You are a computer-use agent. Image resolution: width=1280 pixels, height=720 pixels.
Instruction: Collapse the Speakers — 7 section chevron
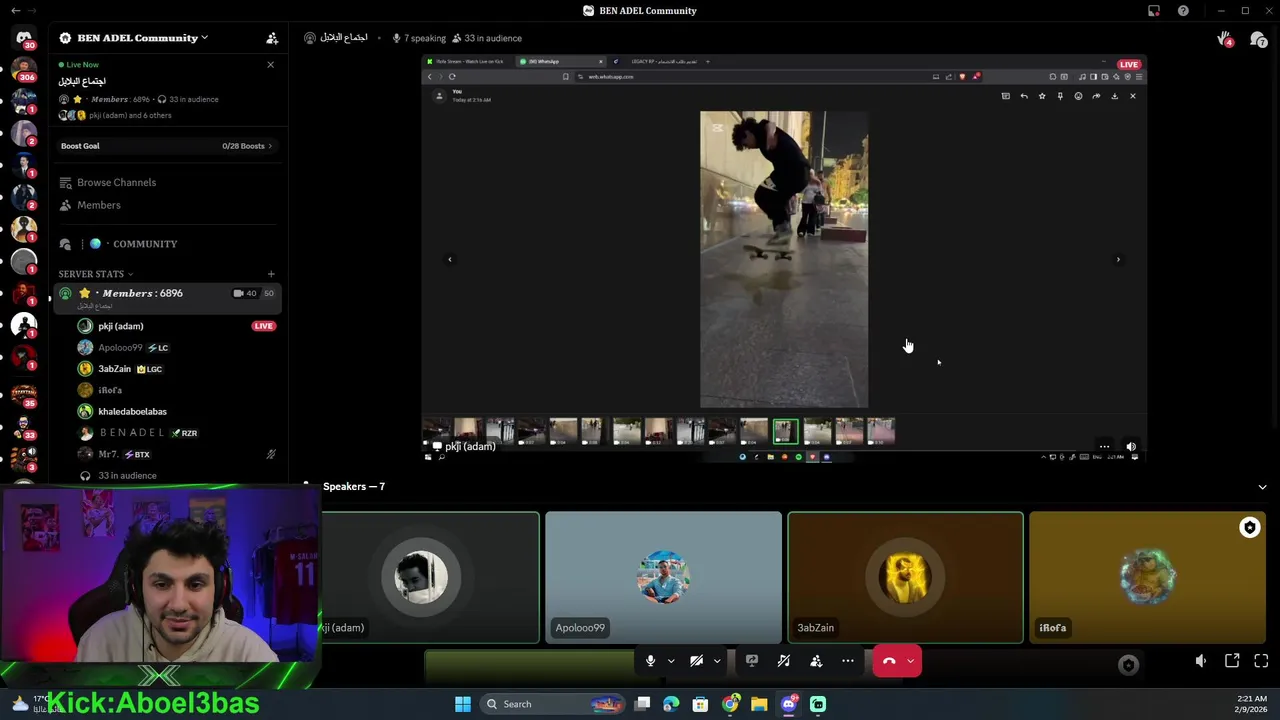pyautogui.click(x=1262, y=487)
